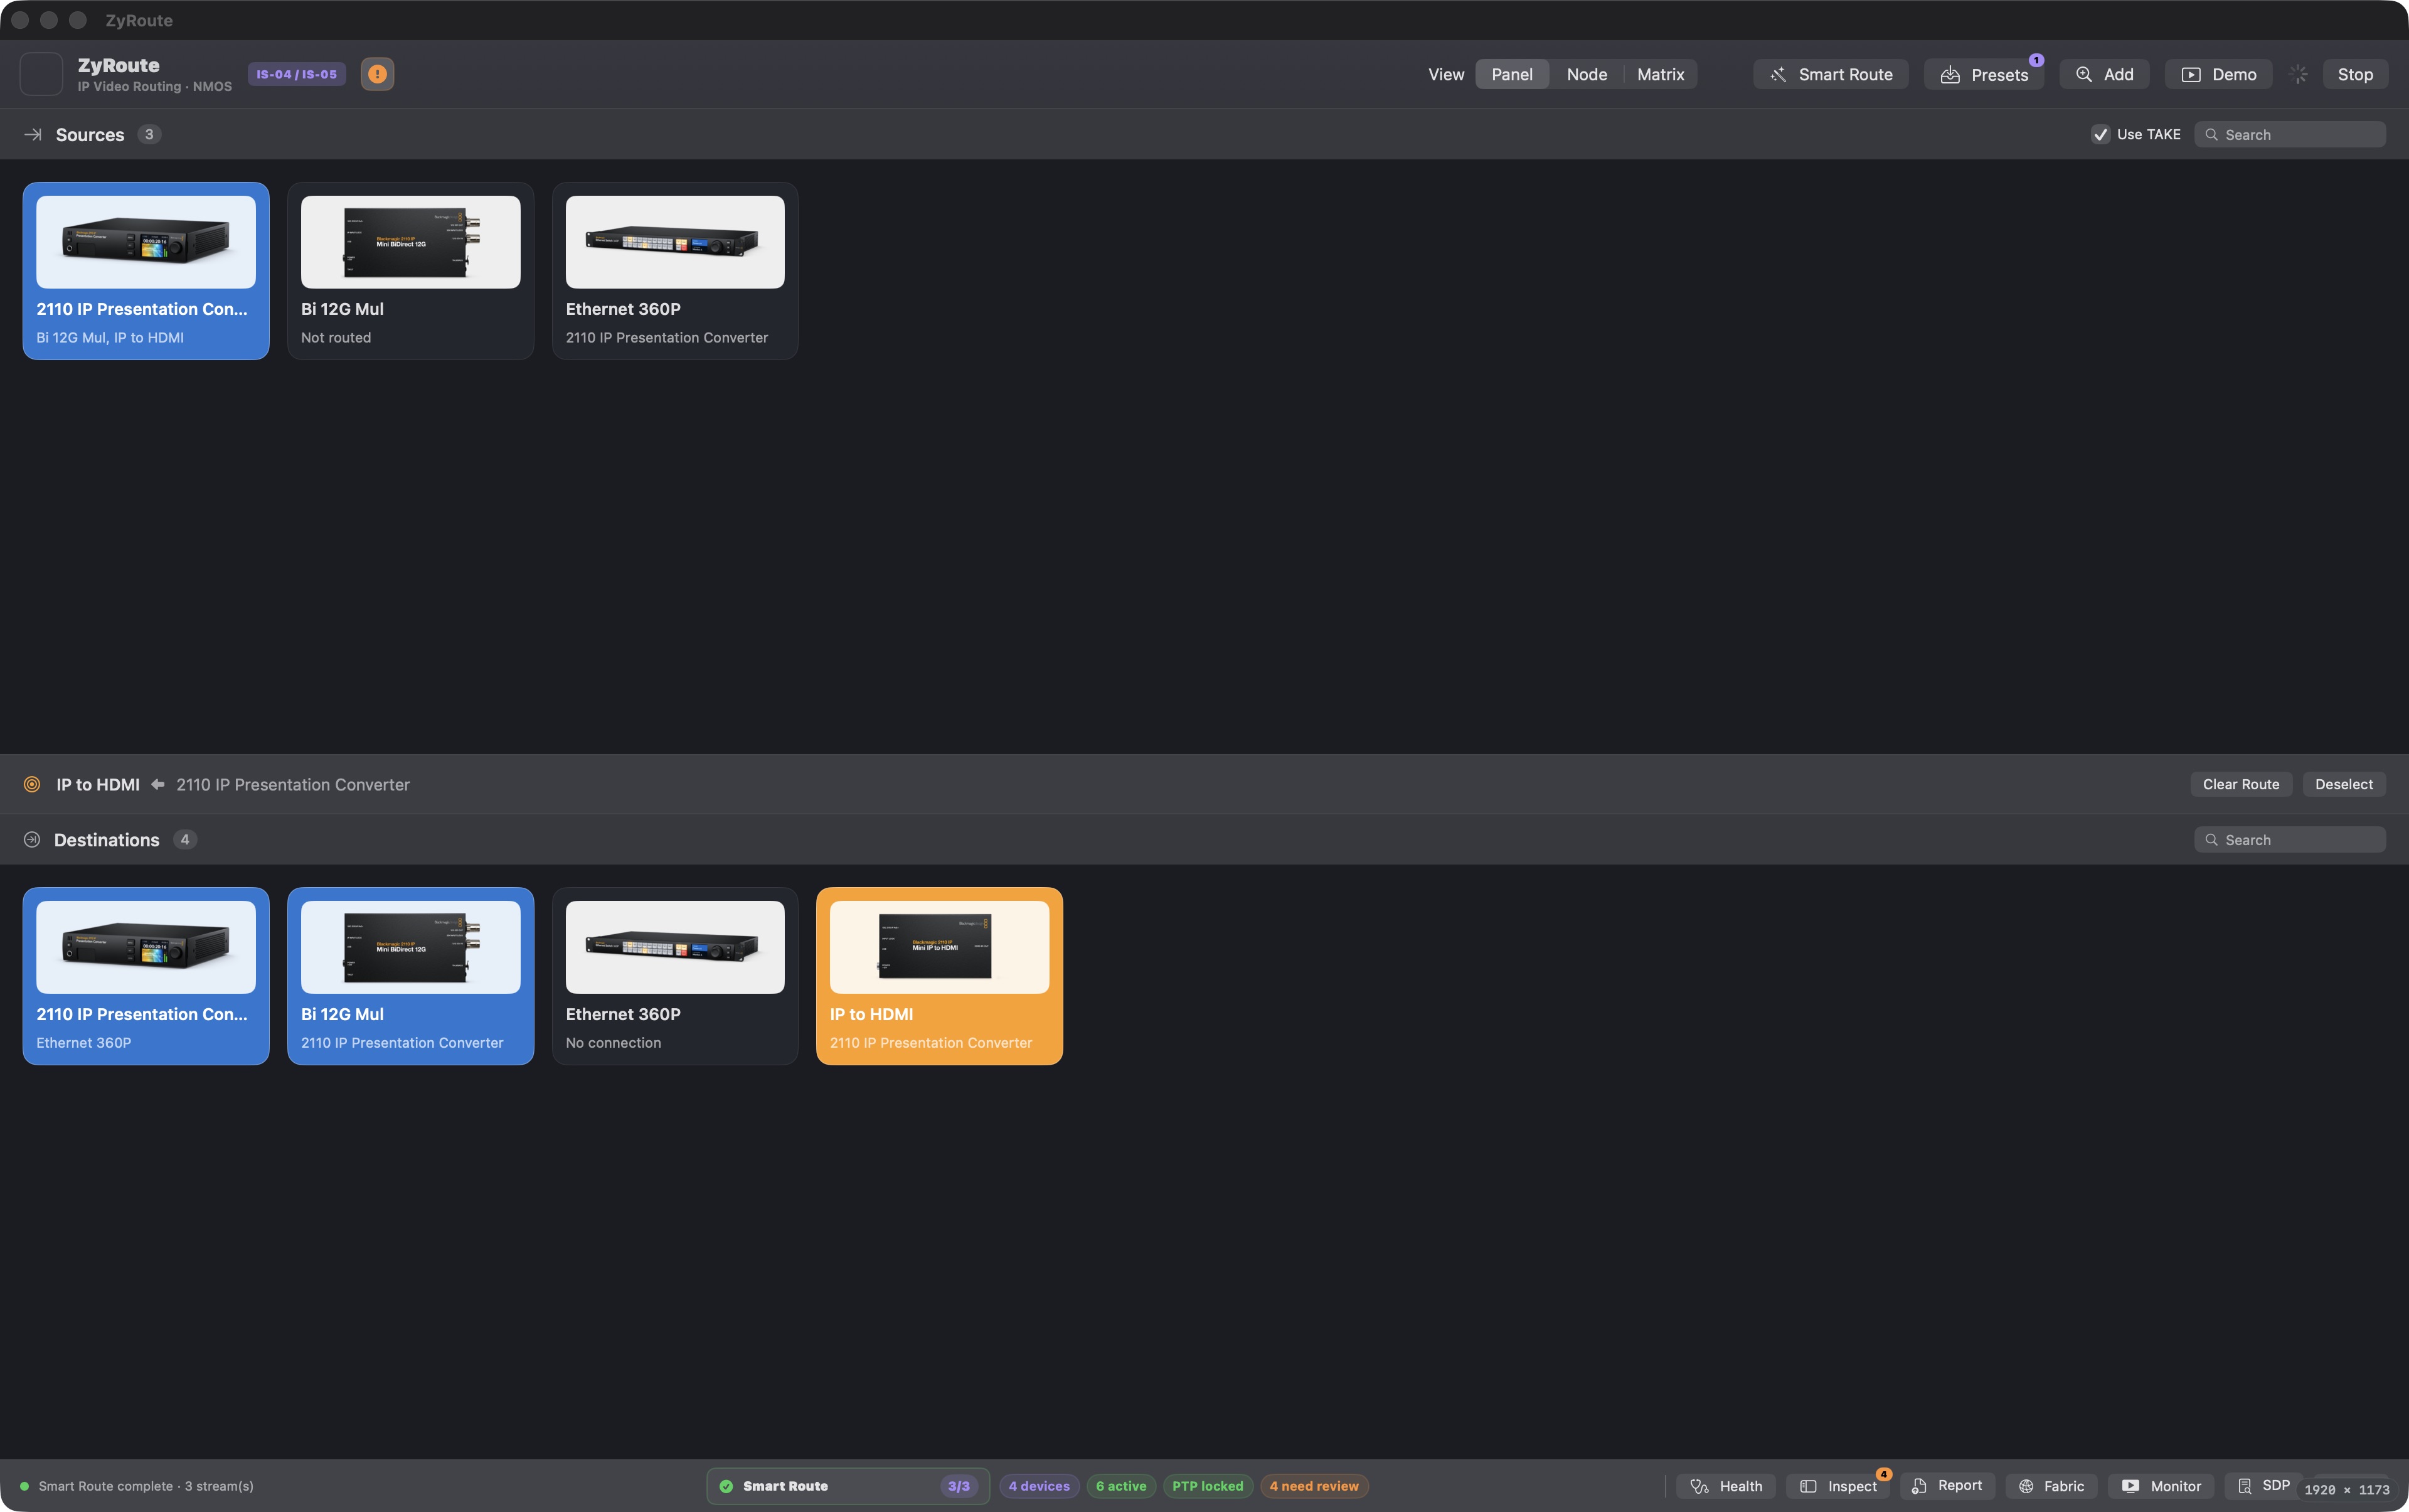This screenshot has width=2409, height=1512.
Task: Click the Smart Route 3/3 progress bar
Action: 848,1486
